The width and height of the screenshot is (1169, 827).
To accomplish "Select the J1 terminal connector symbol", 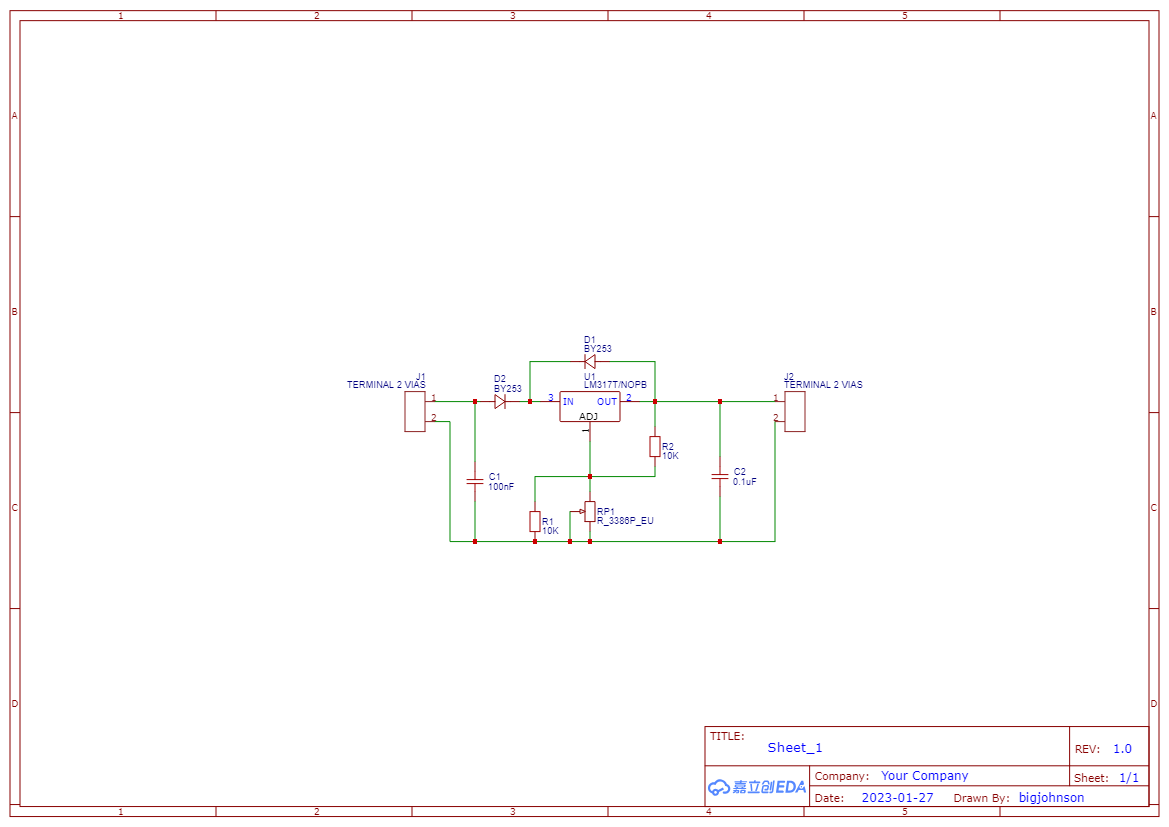I will pos(415,412).
